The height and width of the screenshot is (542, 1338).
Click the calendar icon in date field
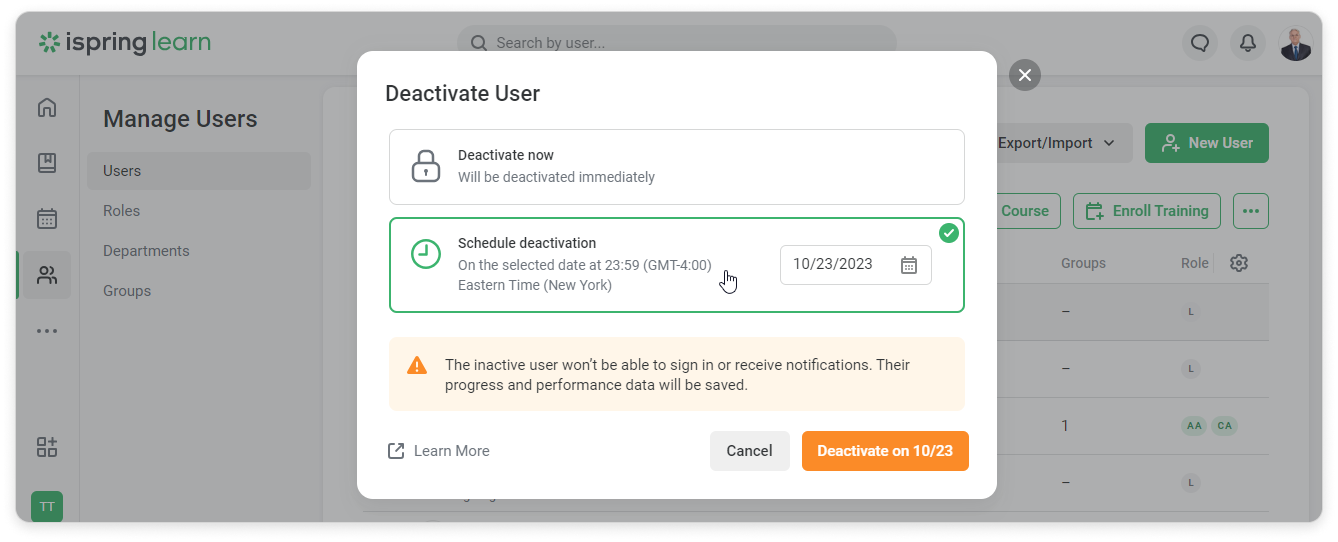pos(909,265)
